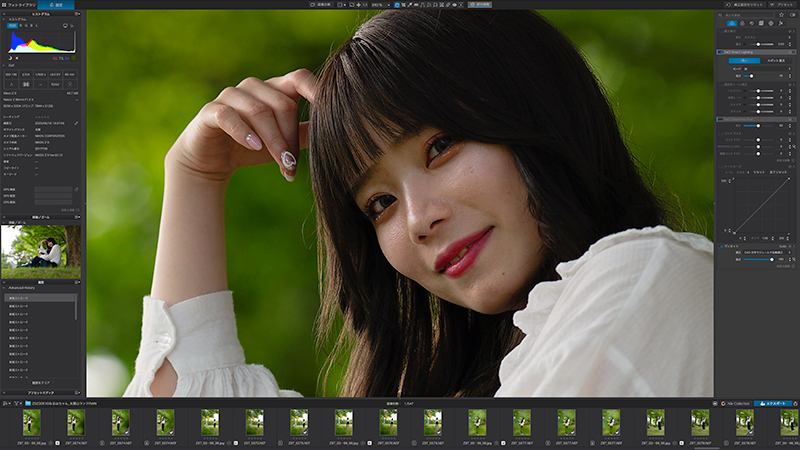Screen dimensions: 800x450
Task: Adjust the exposure compensation slider
Action: 758,44
